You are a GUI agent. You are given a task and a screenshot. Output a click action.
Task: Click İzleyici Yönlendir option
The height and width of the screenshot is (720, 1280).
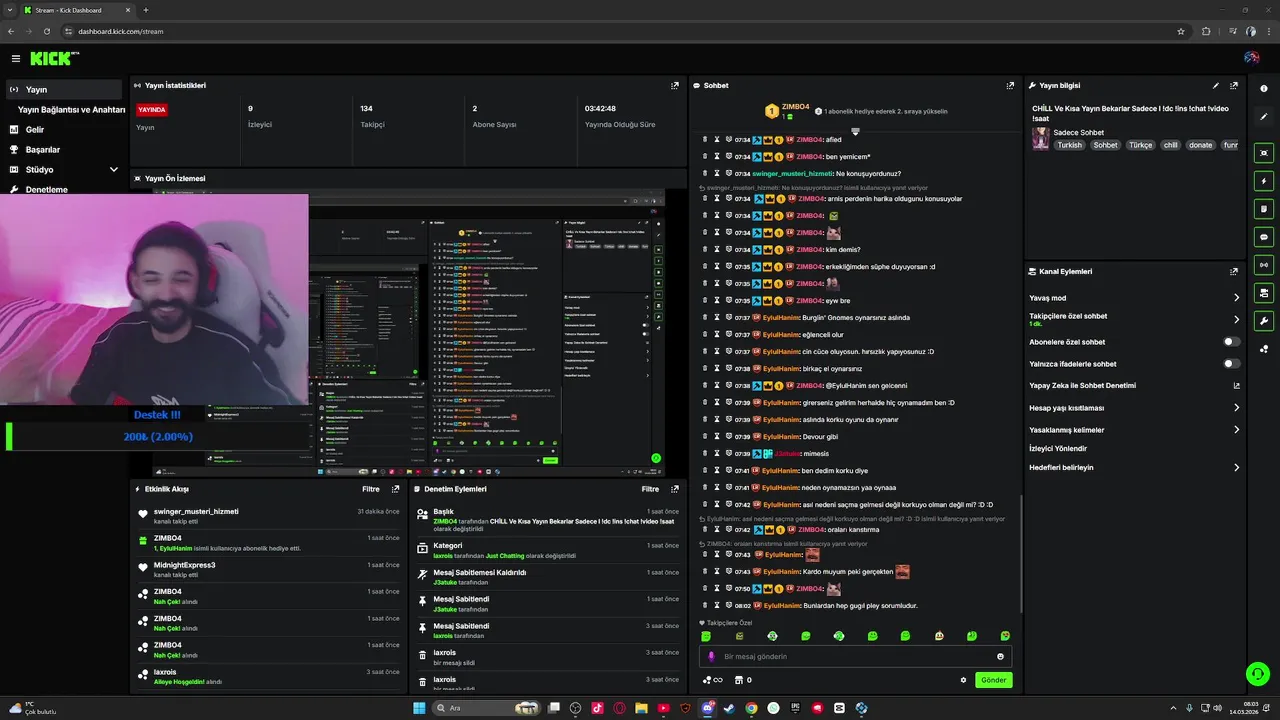1058,449
